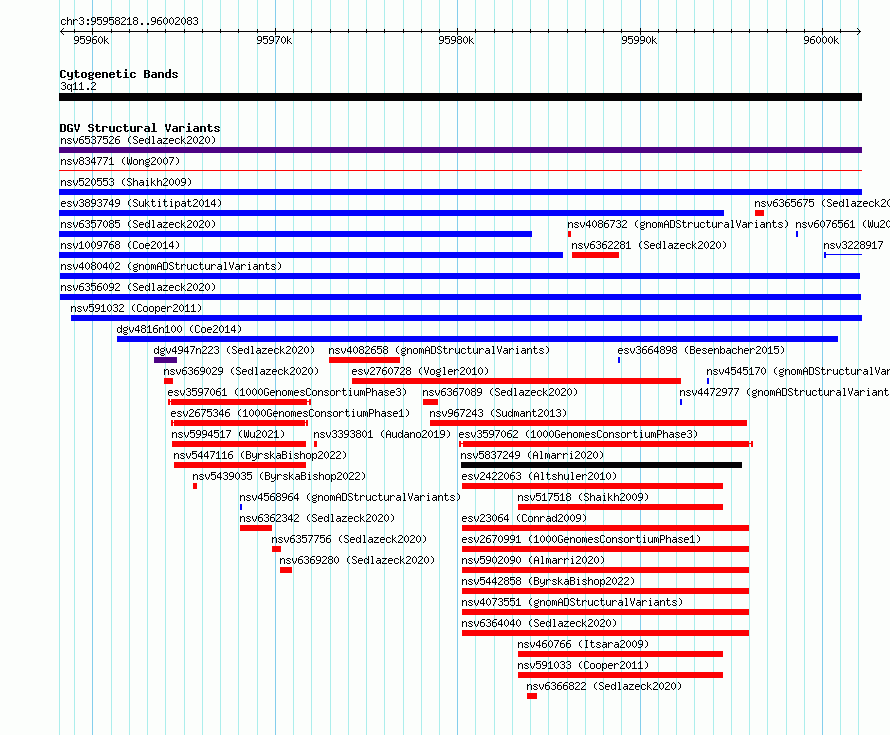Select nsv5442858 (ByrskaBishop2022) label

[x=548, y=581]
